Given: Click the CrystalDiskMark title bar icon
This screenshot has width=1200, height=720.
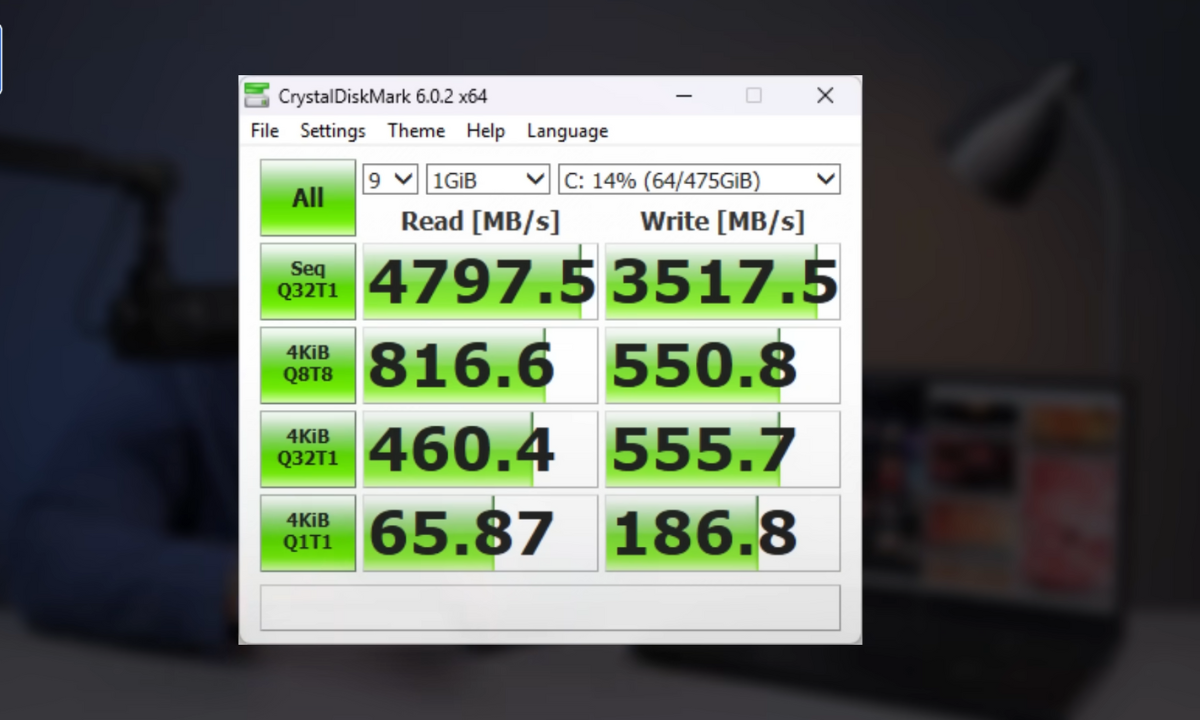Looking at the screenshot, I should click(x=257, y=96).
